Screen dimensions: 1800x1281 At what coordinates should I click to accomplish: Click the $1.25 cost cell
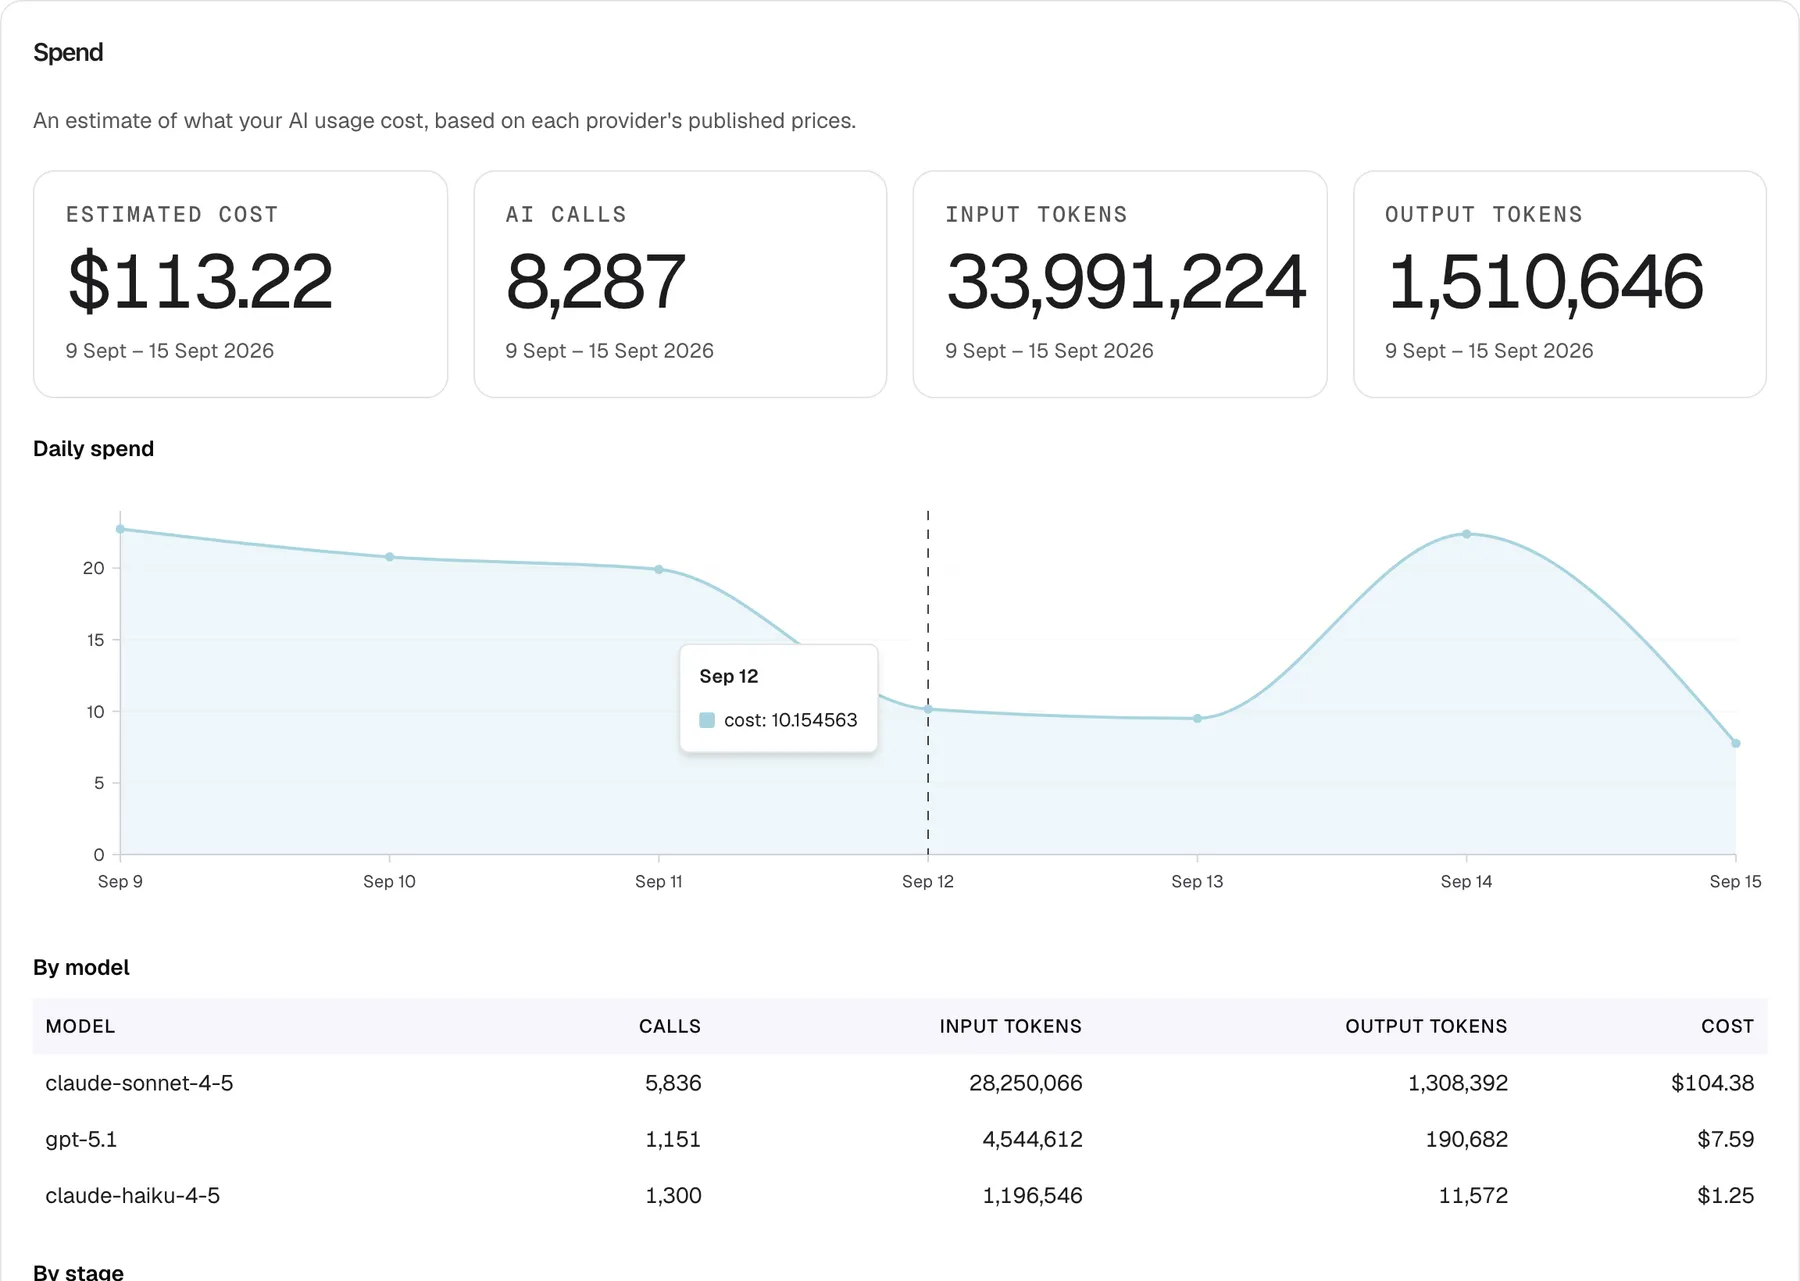coord(1725,1195)
